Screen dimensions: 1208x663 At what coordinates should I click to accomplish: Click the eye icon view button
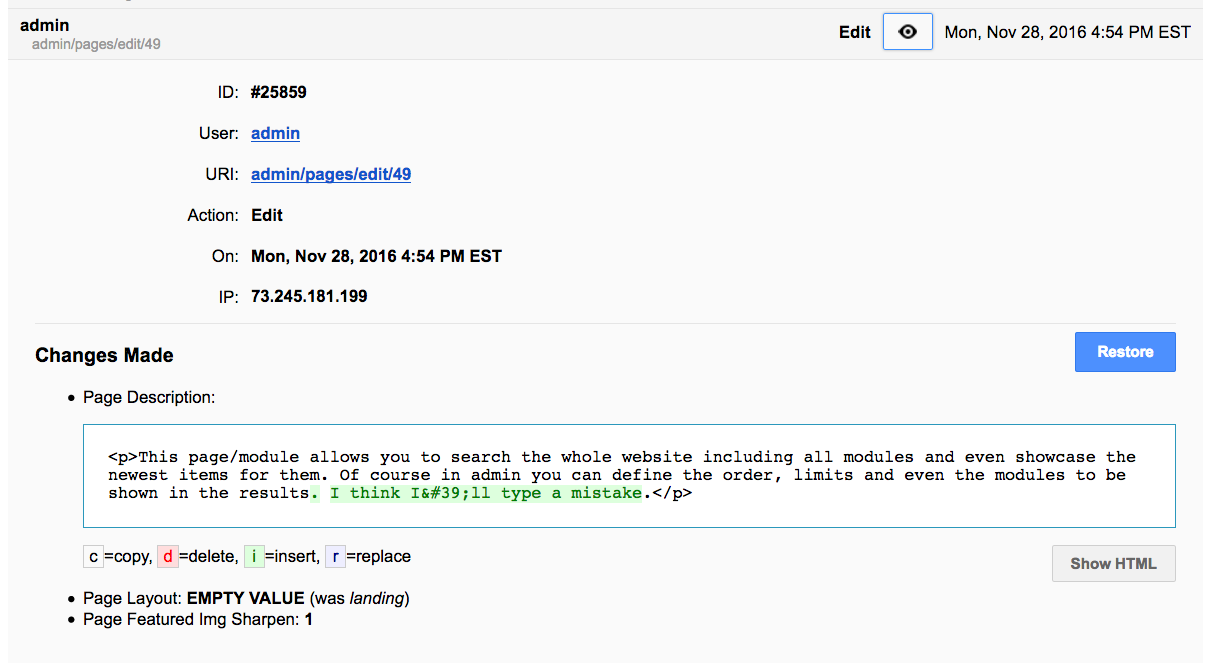[x=907, y=32]
